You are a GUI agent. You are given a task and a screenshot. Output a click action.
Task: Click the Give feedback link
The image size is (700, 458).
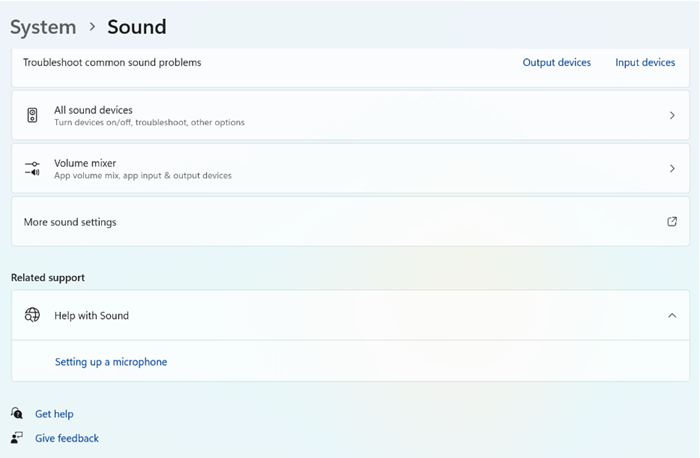point(67,438)
